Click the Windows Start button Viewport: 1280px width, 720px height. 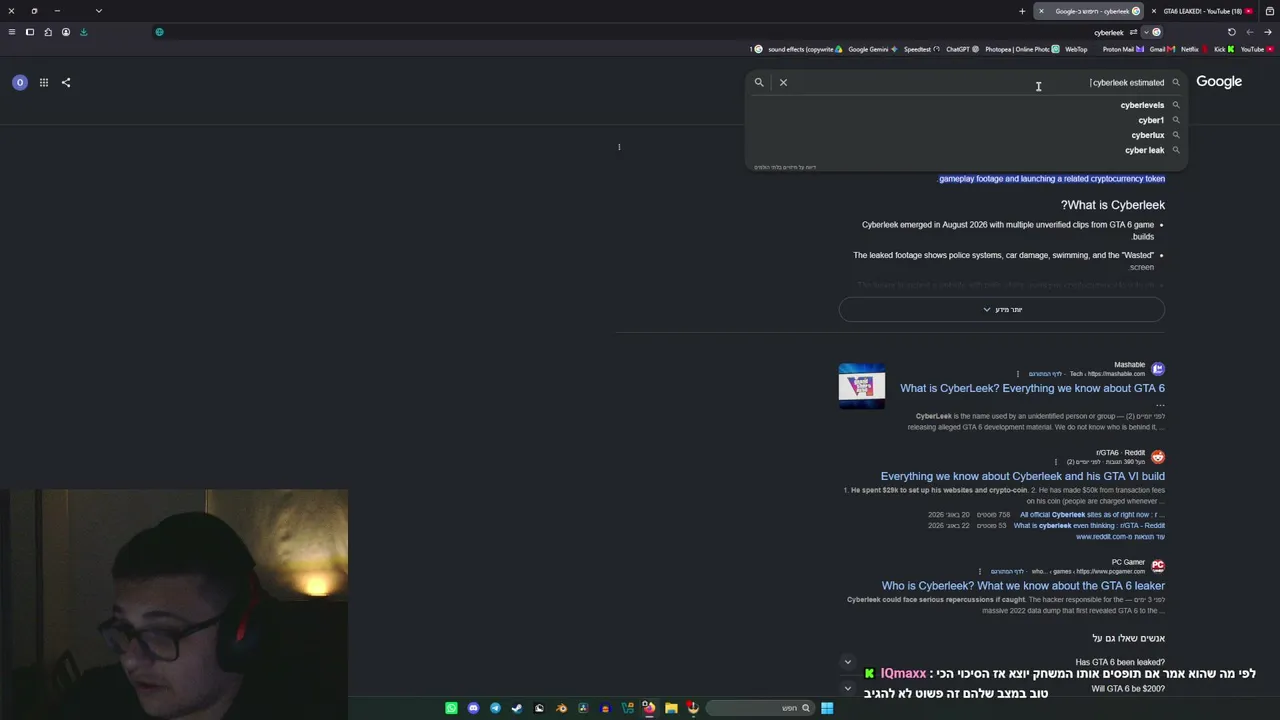827,708
